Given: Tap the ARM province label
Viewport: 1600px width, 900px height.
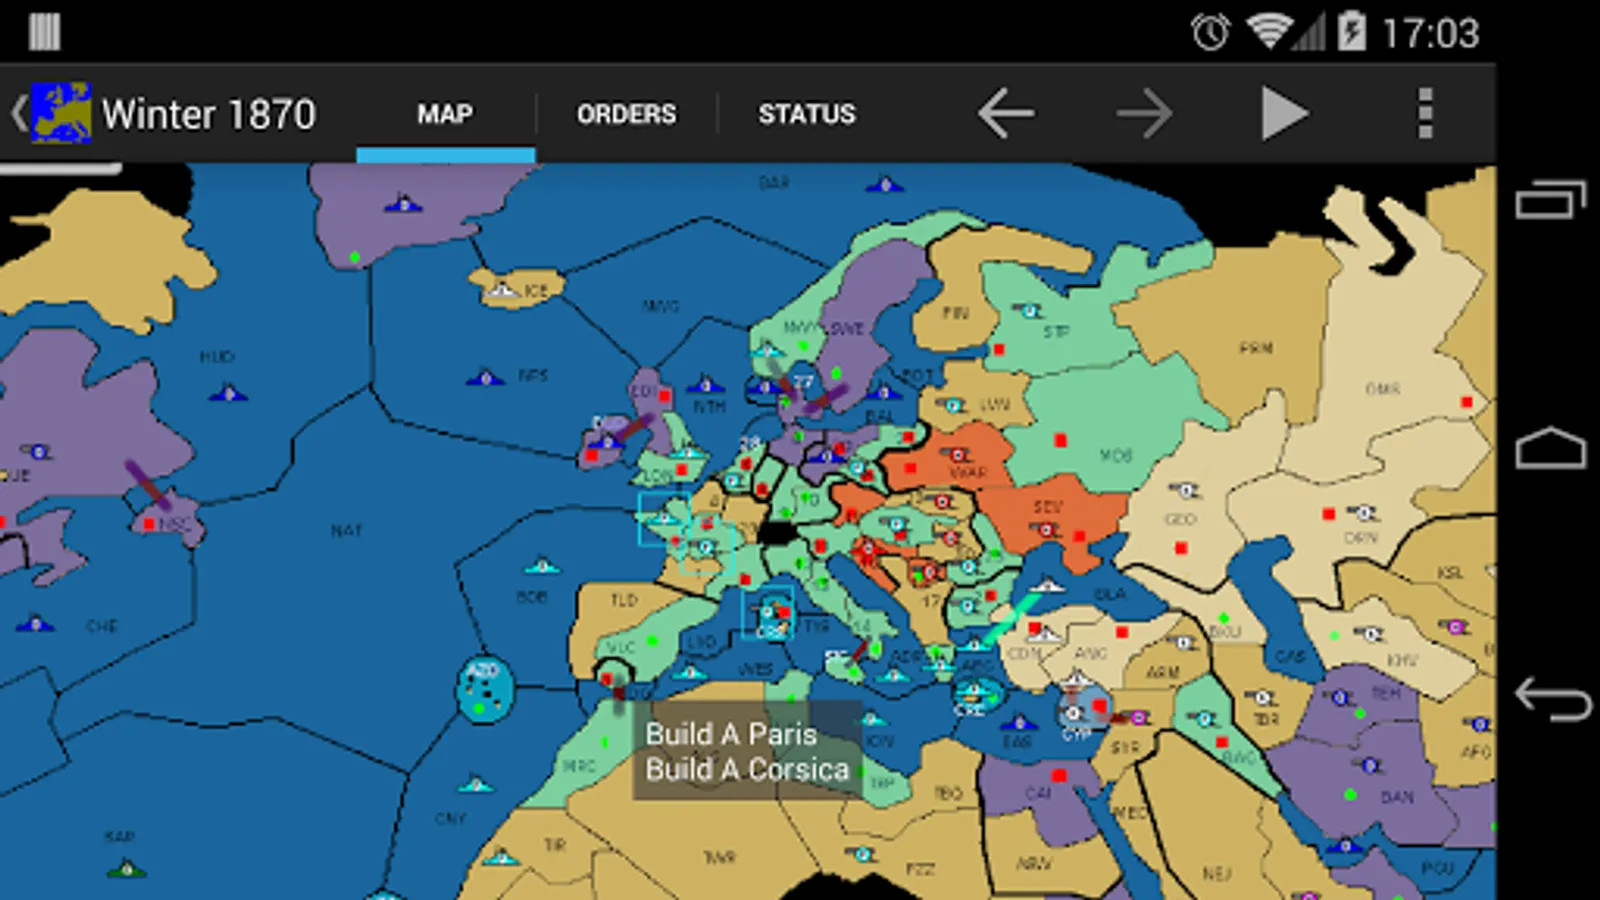Looking at the screenshot, I should click(x=1162, y=672).
